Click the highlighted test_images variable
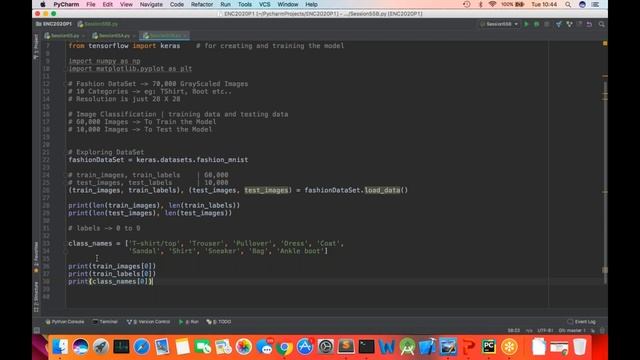This screenshot has width=640, height=360. (x=266, y=190)
